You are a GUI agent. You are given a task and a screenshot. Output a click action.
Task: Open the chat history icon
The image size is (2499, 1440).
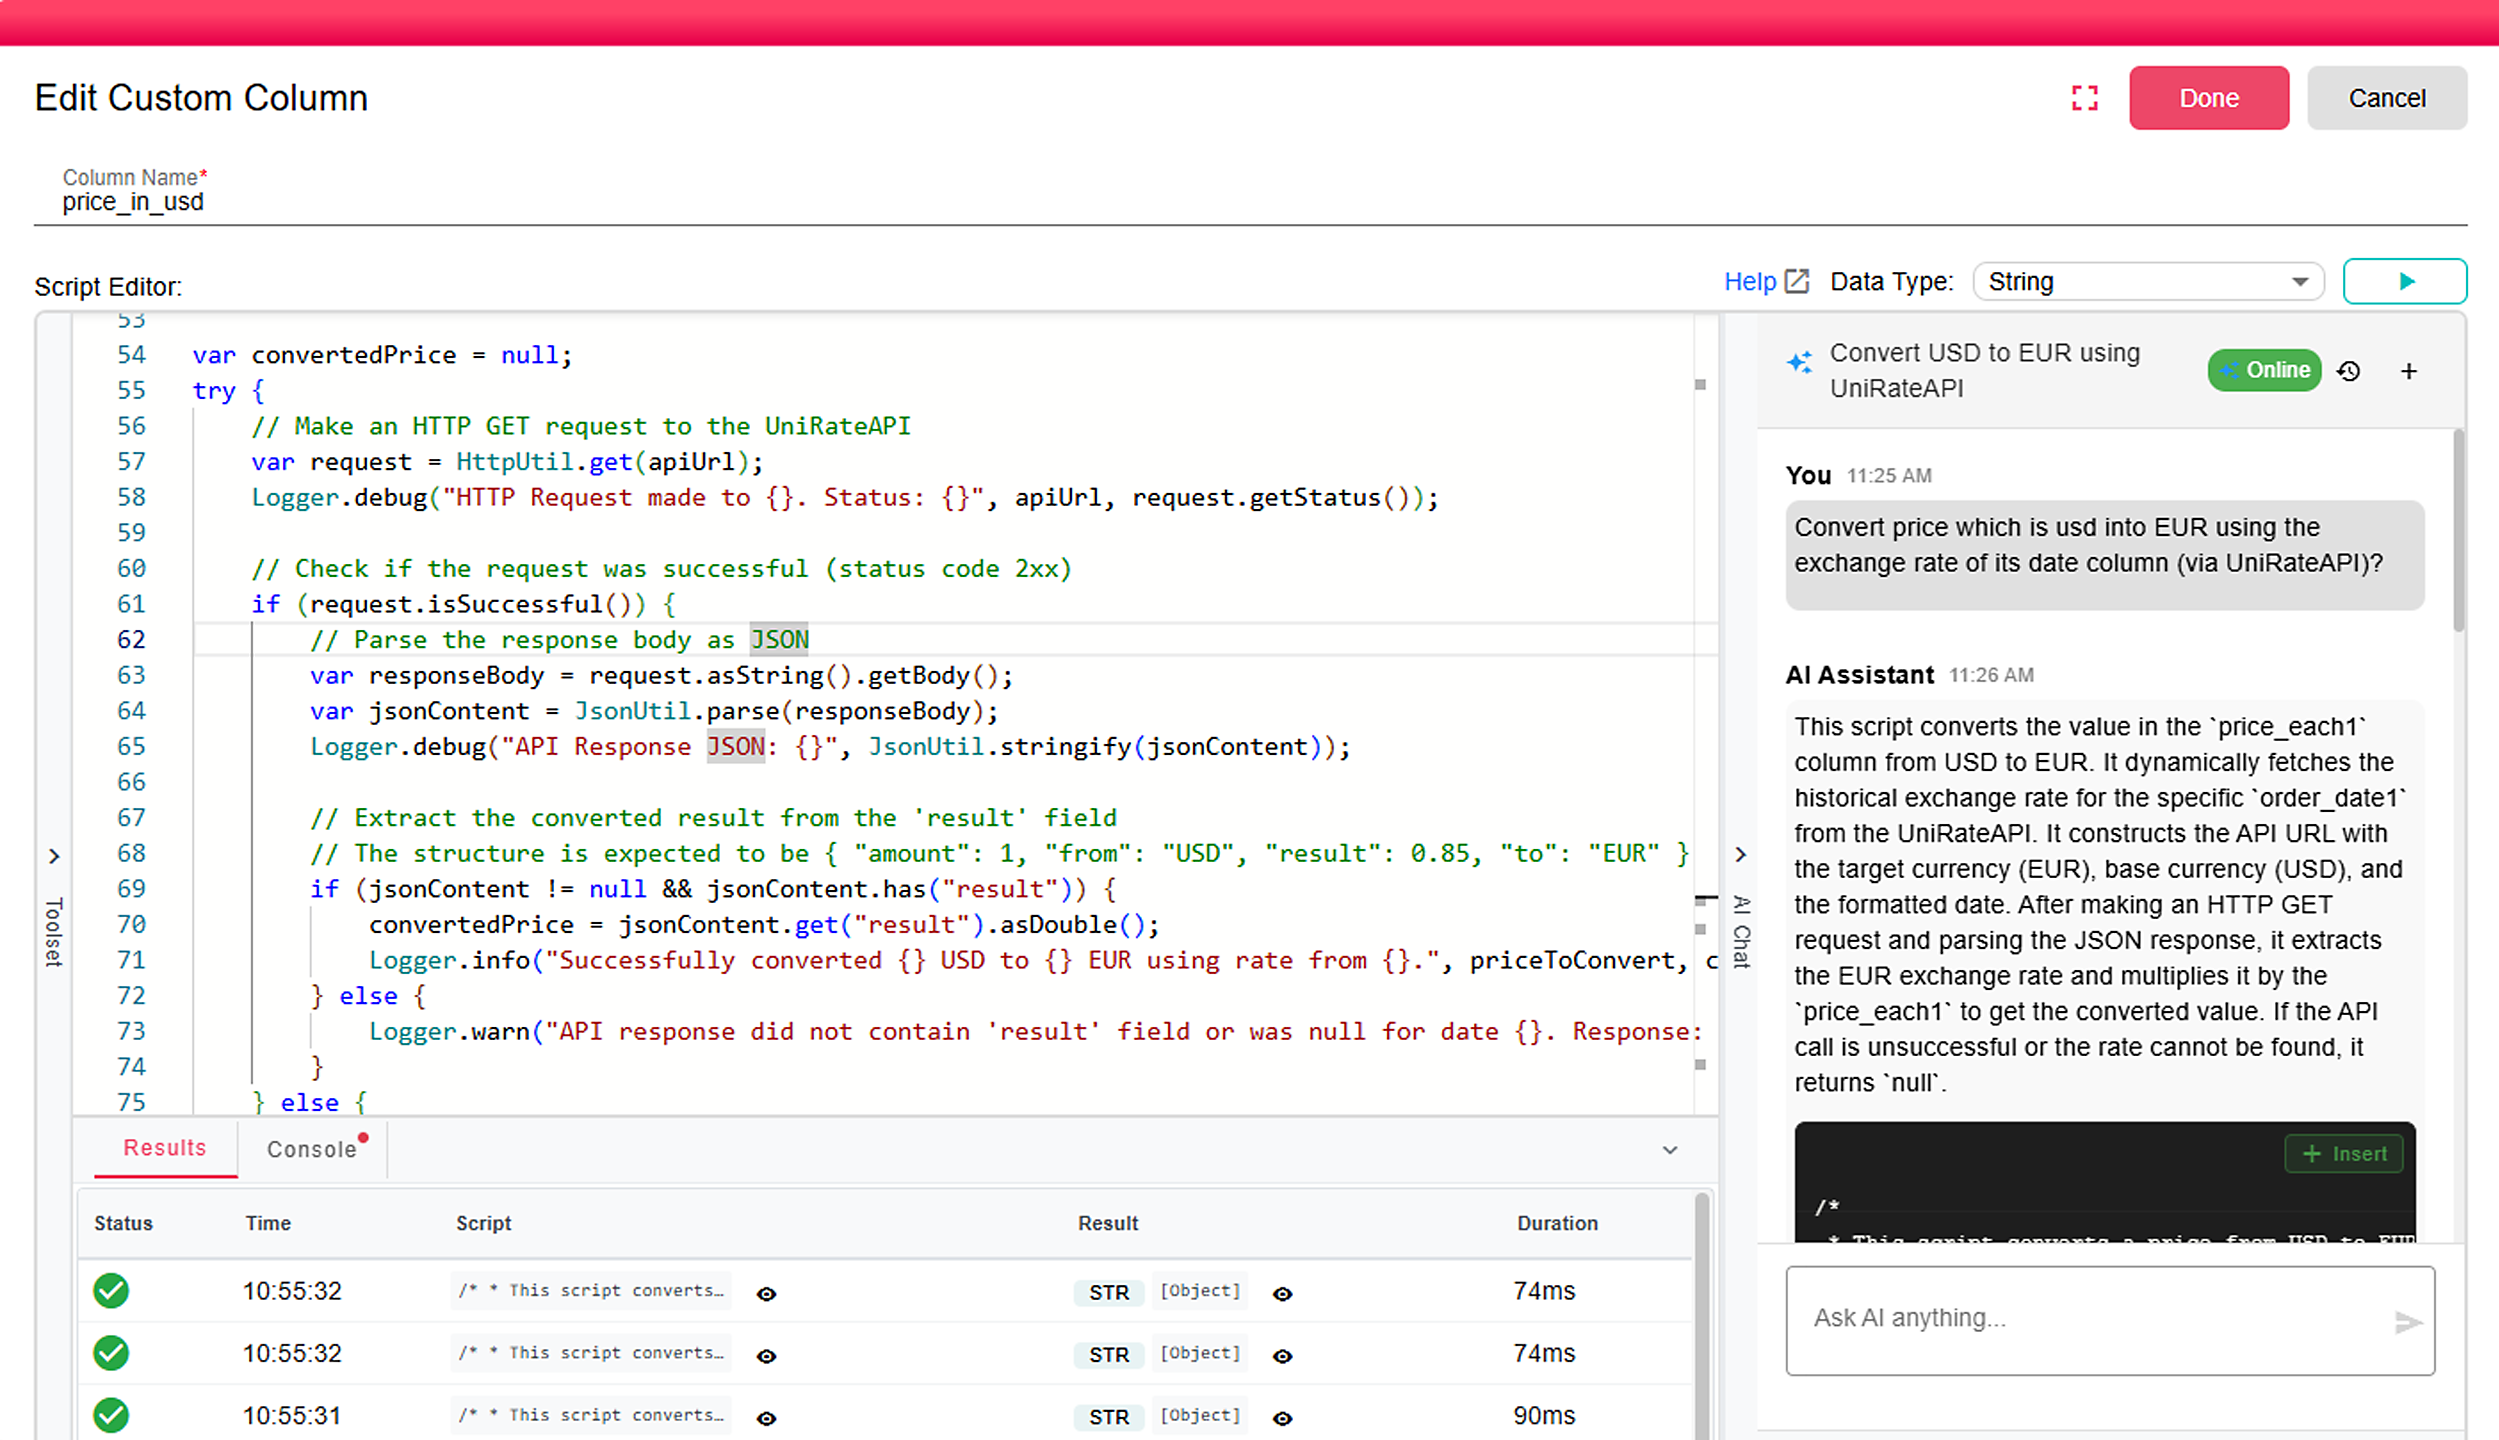pyautogui.click(x=2349, y=370)
